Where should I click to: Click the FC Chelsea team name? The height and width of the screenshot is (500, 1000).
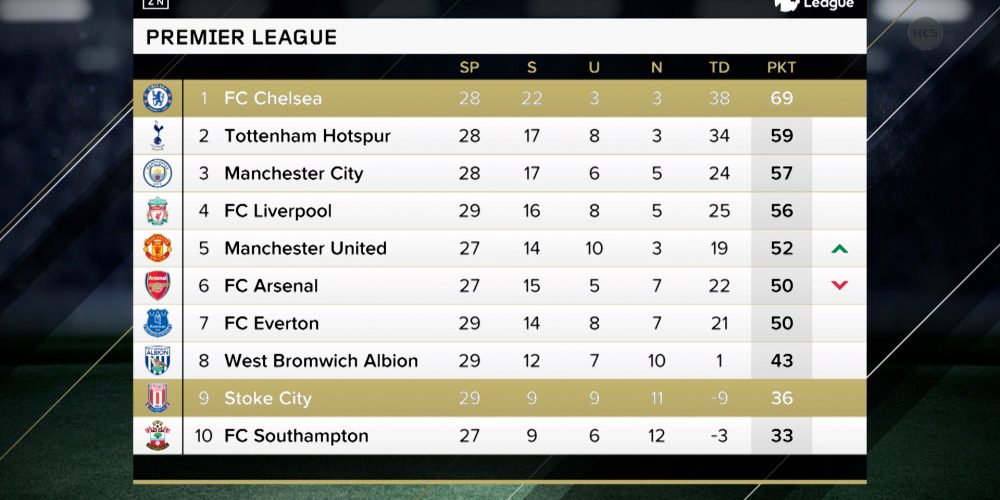pos(273,98)
